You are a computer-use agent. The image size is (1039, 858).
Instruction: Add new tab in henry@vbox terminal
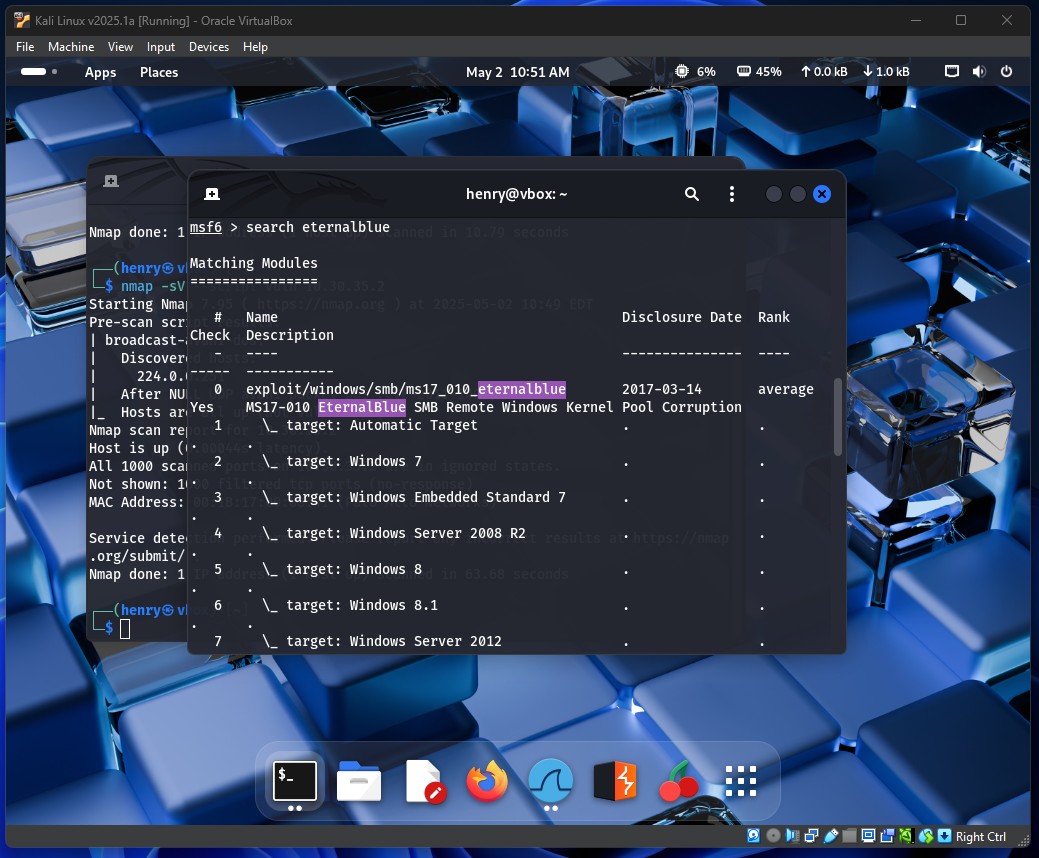(x=212, y=194)
